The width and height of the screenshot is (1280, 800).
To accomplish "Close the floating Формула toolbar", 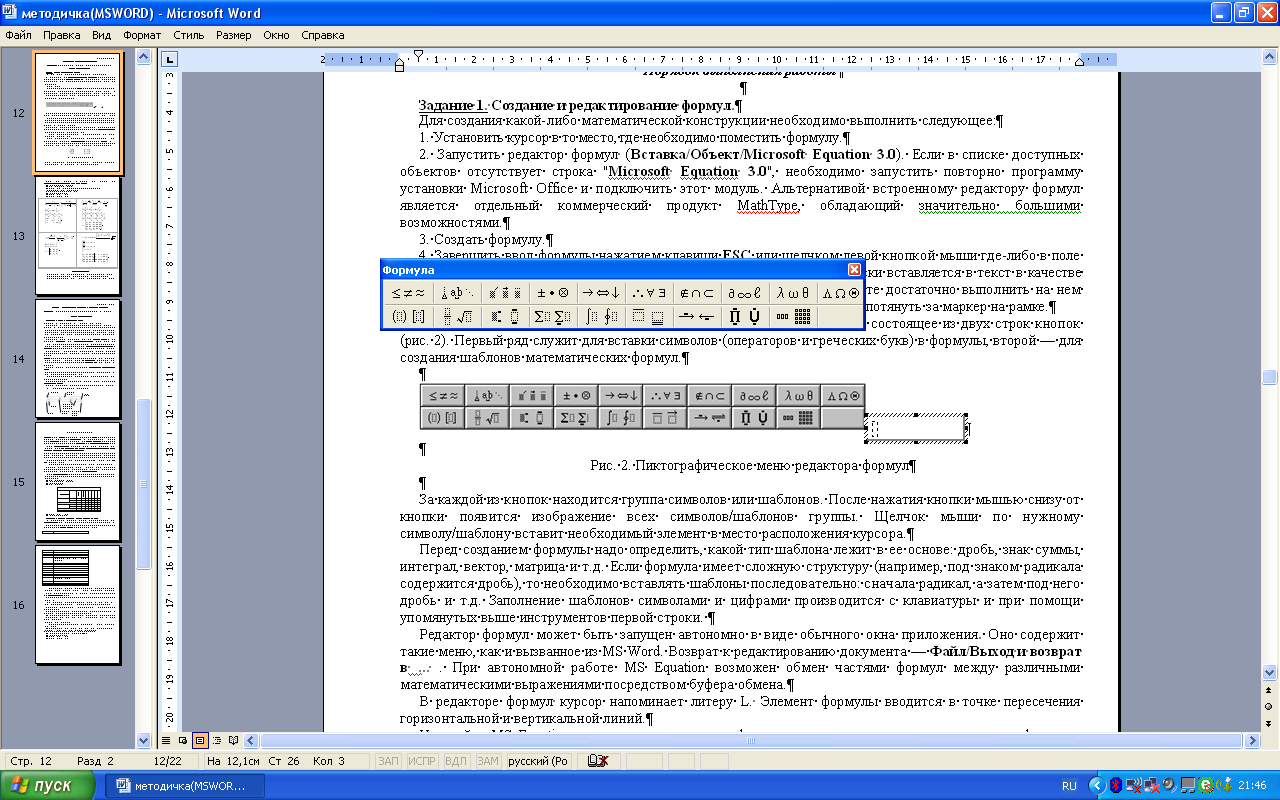I will [x=854, y=270].
